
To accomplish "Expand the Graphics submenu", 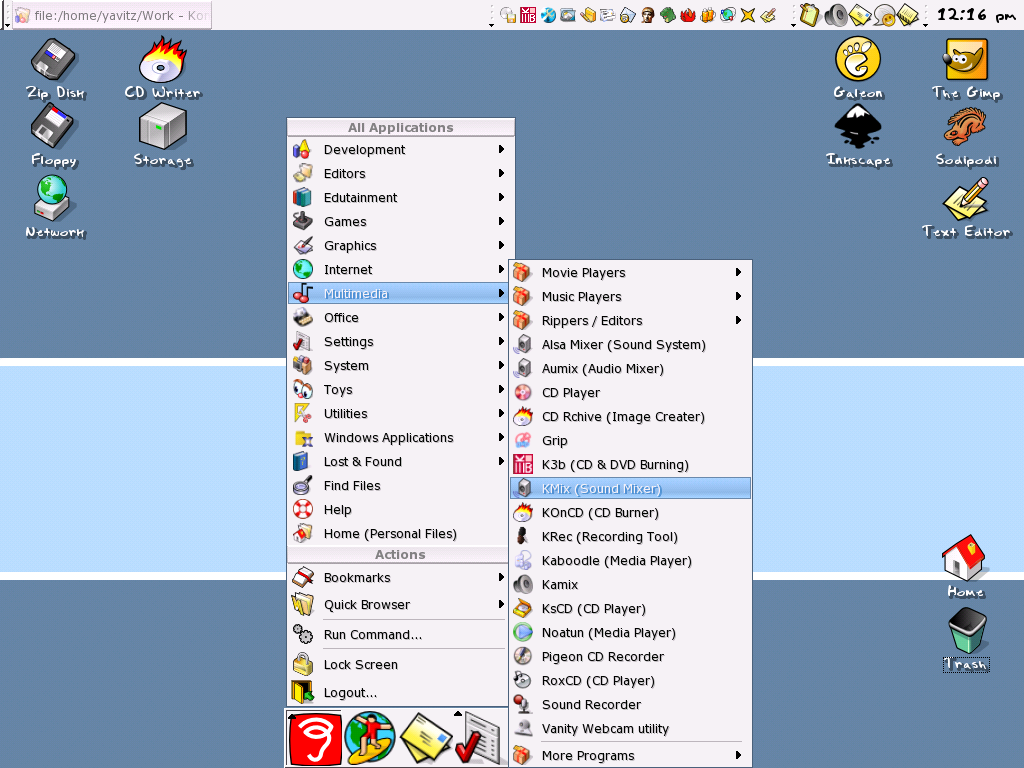I will tap(400, 246).
